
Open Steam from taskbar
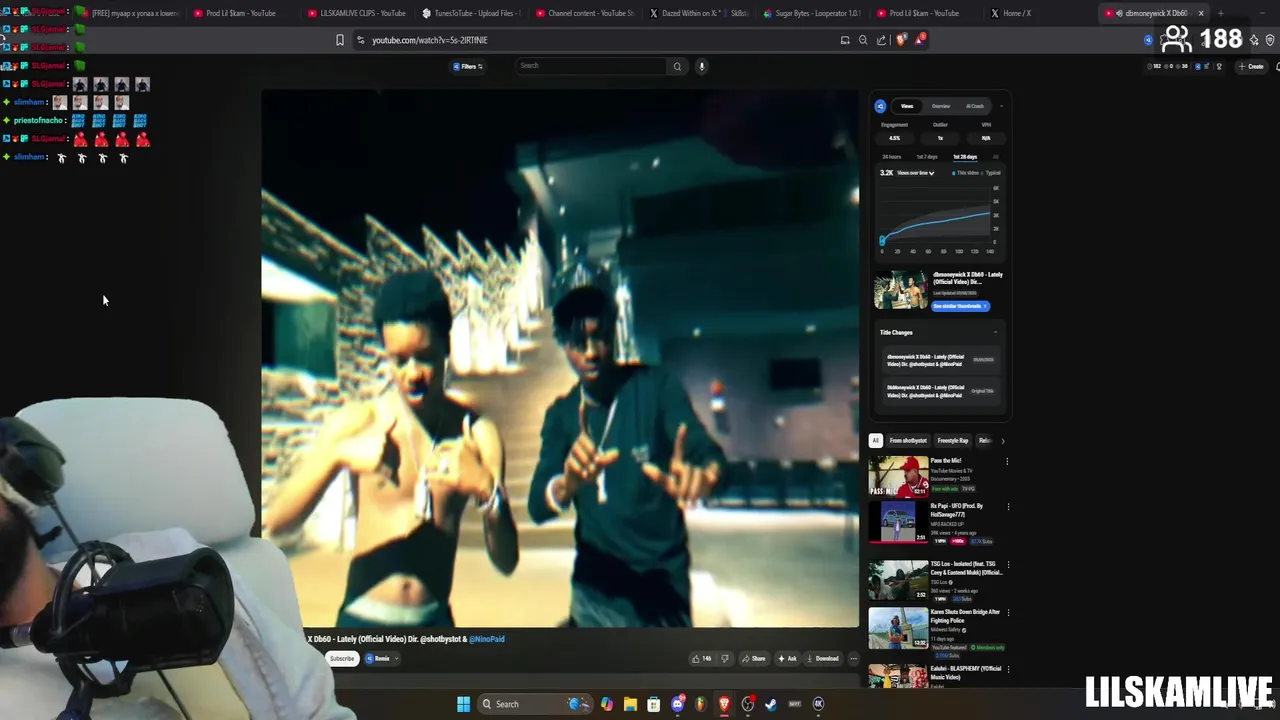coord(771,704)
